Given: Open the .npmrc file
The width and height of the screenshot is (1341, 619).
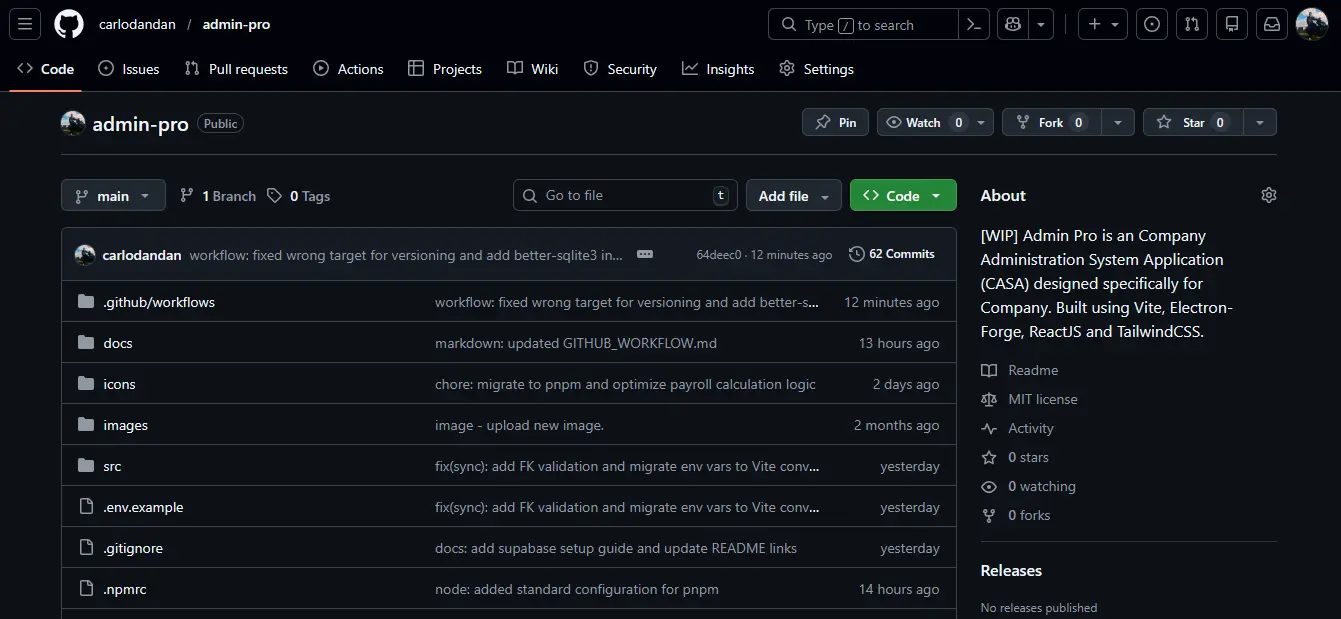Looking at the screenshot, I should 125,589.
